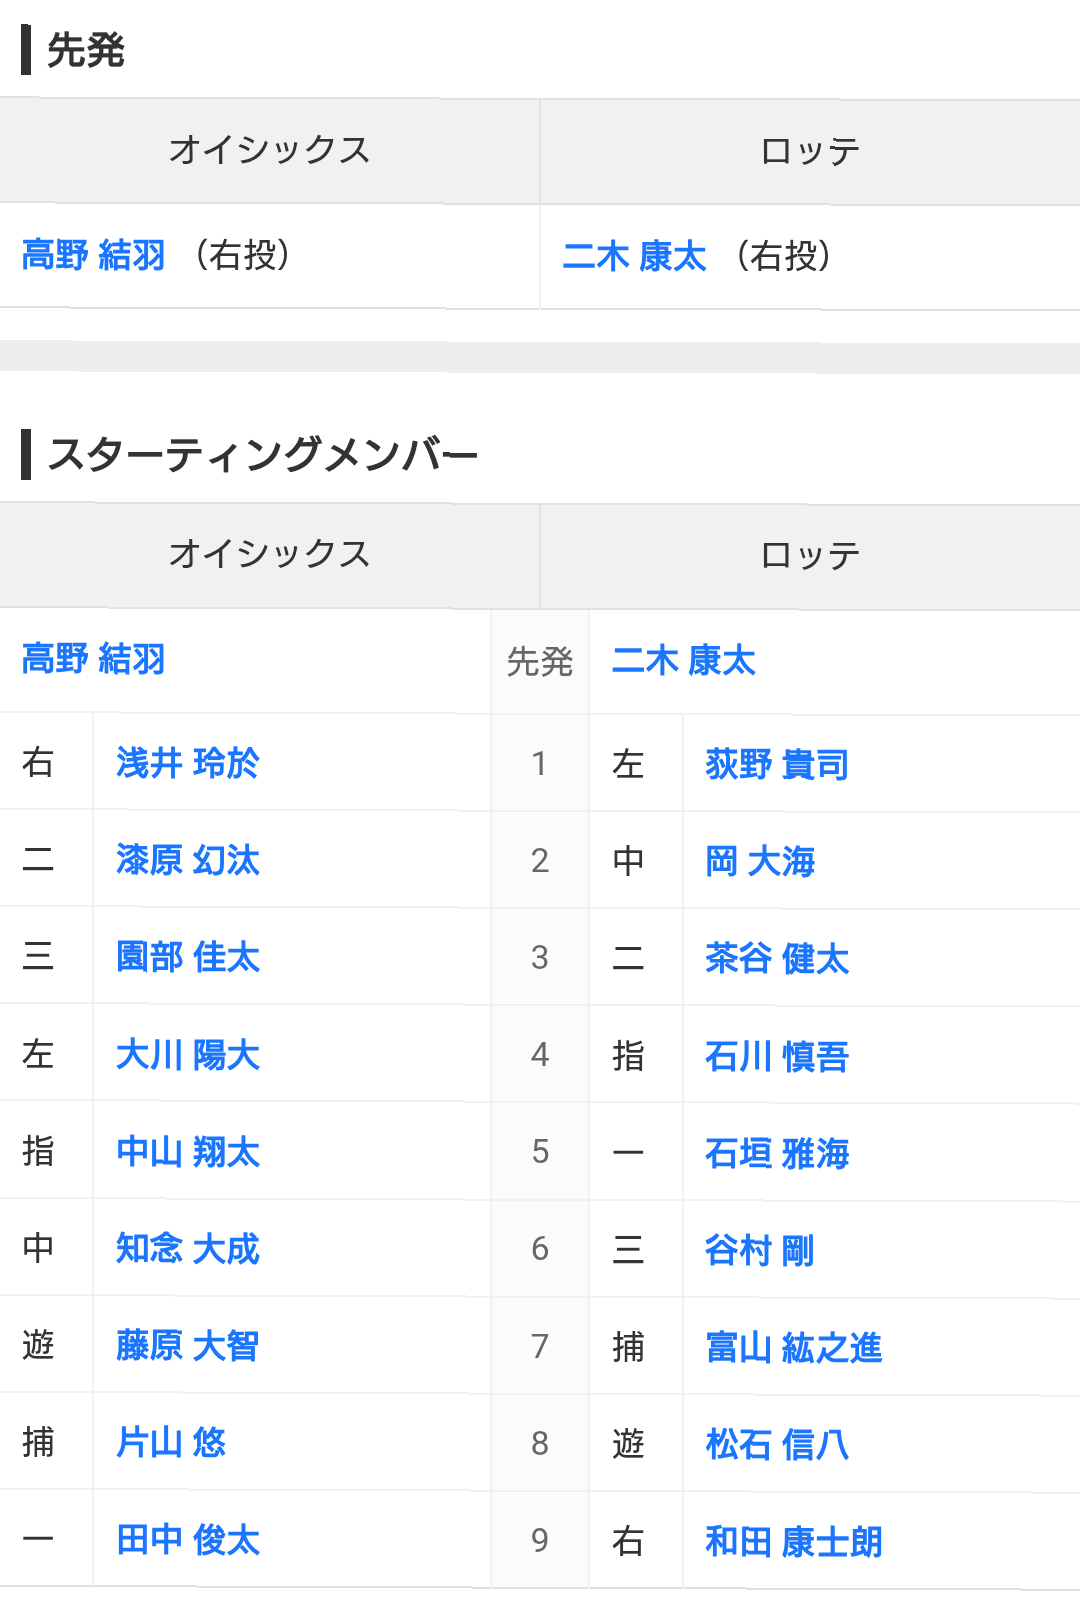Select 二木 康太 in the starting members table
1080x1599 pixels.
click(x=683, y=660)
